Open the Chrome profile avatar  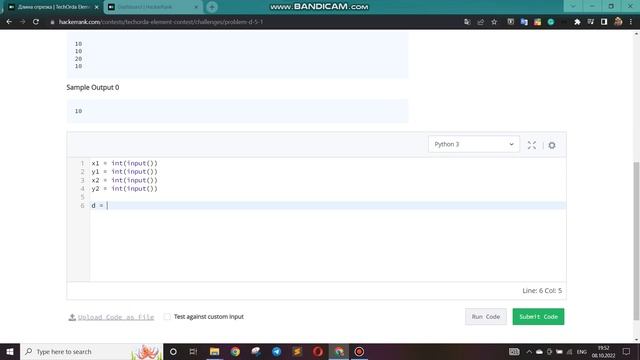tap(618, 22)
